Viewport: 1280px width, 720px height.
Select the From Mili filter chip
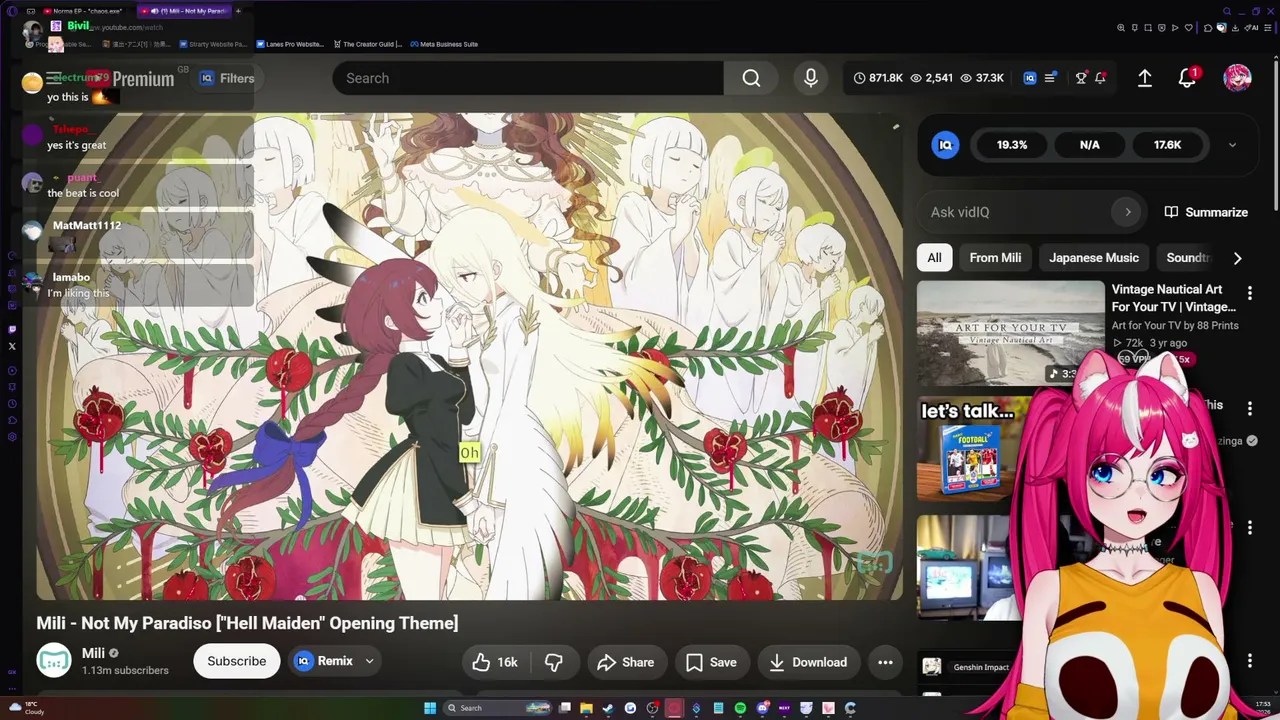pos(995,257)
